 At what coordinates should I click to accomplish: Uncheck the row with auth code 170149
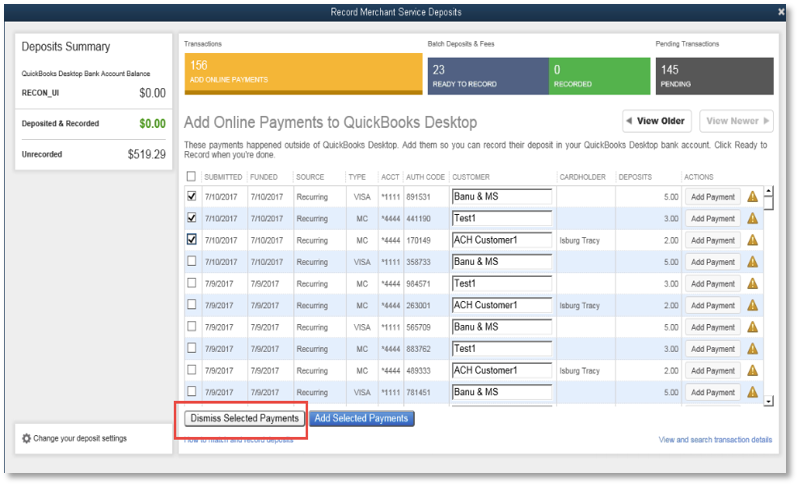pos(192,239)
